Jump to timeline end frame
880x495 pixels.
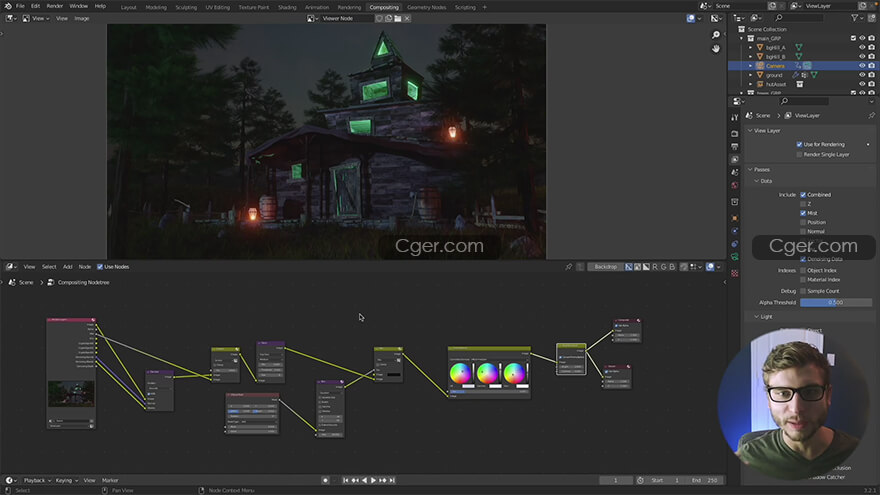[x=392, y=480]
